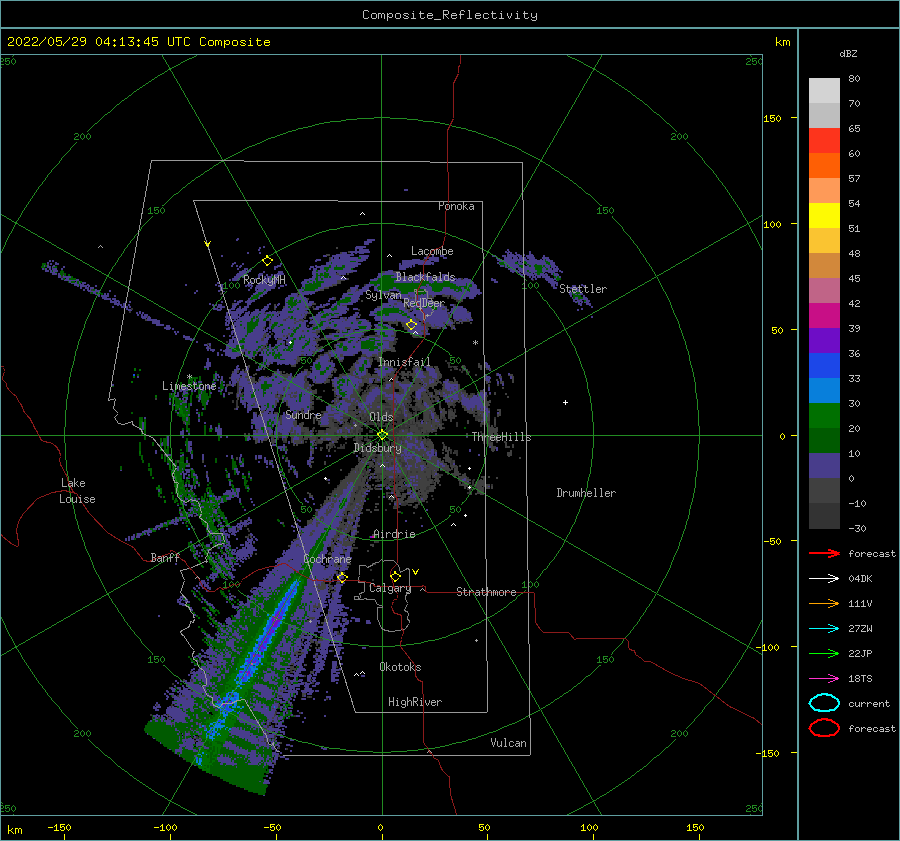Click the Limestone label

(x=189, y=386)
